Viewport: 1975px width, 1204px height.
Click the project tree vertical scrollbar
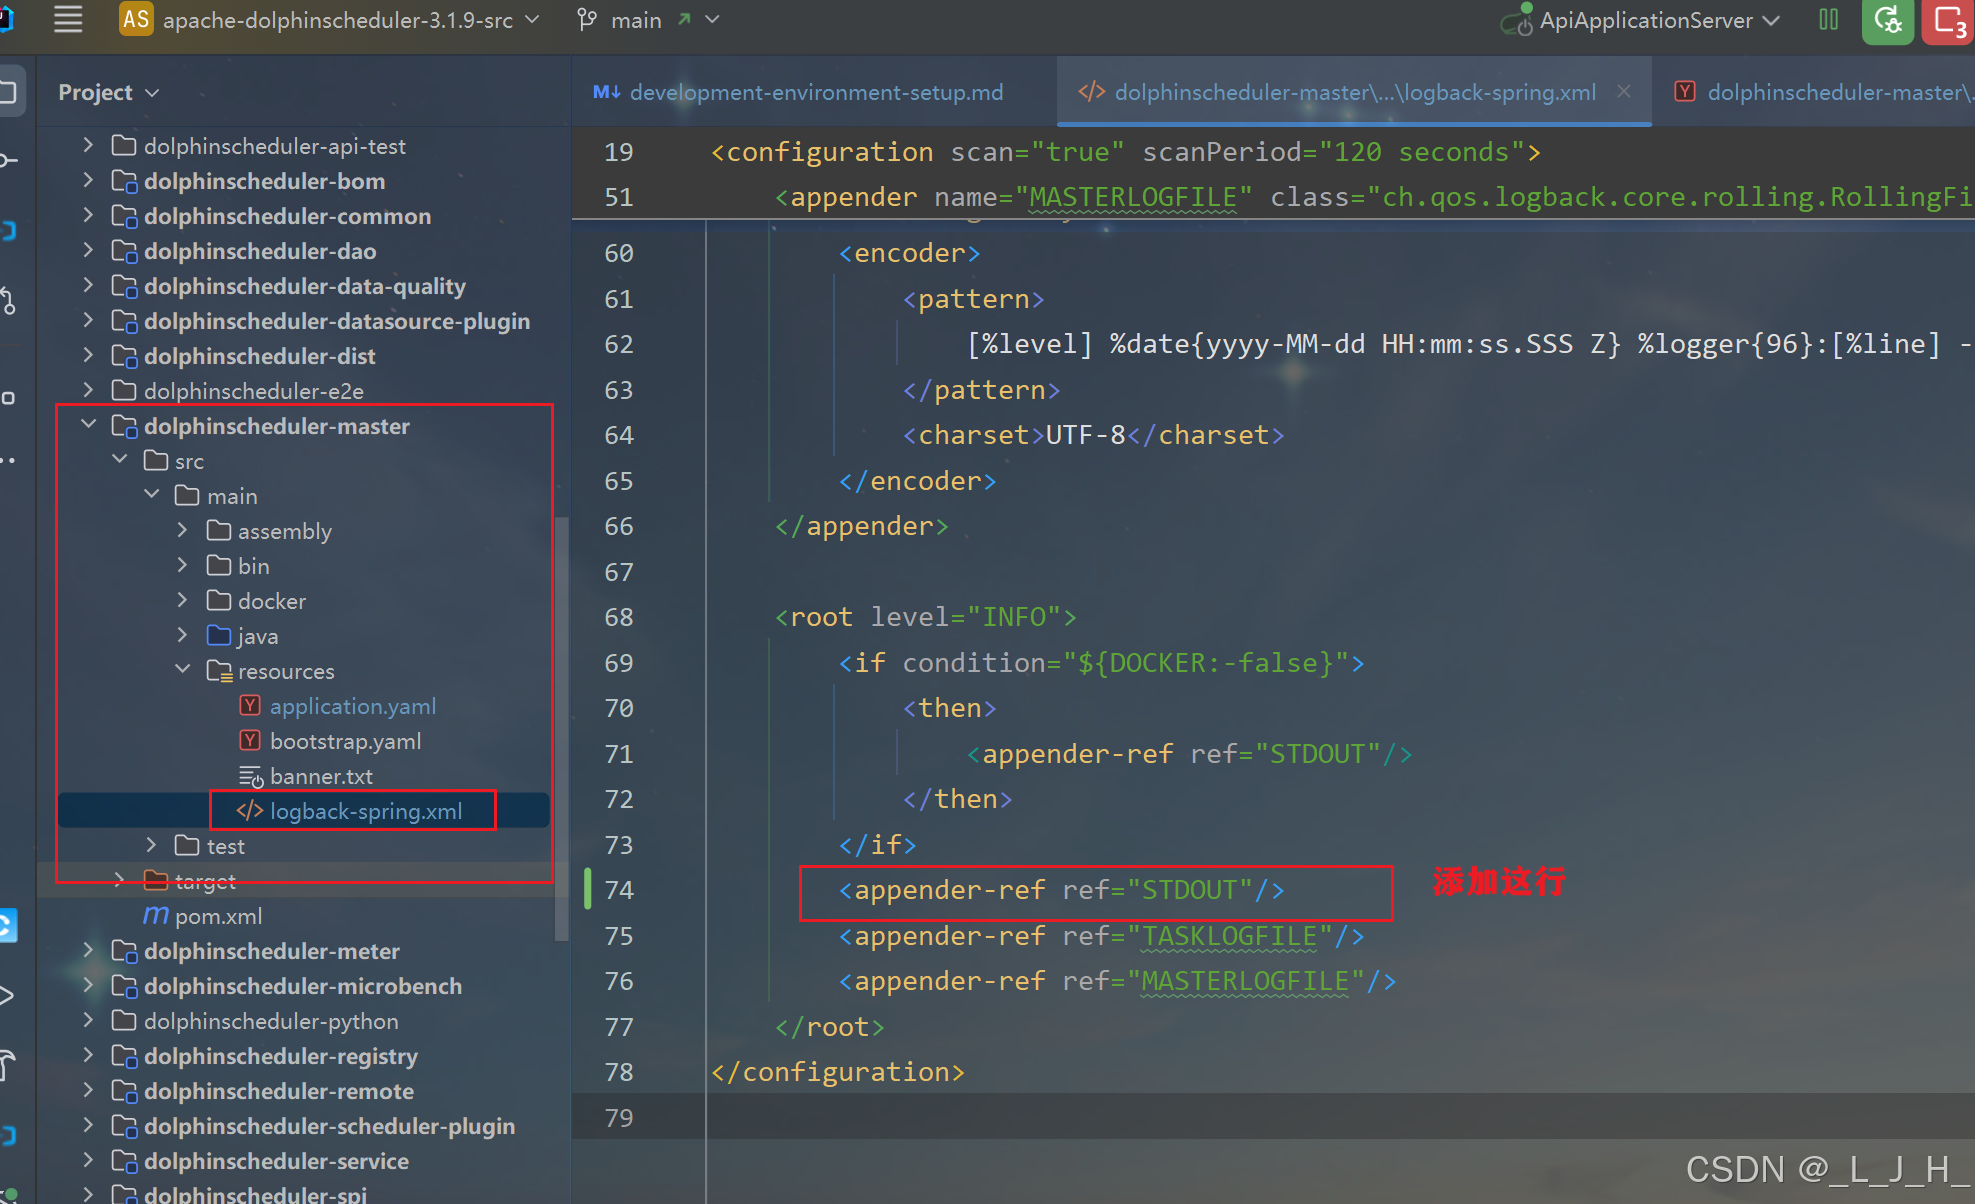[x=561, y=730]
